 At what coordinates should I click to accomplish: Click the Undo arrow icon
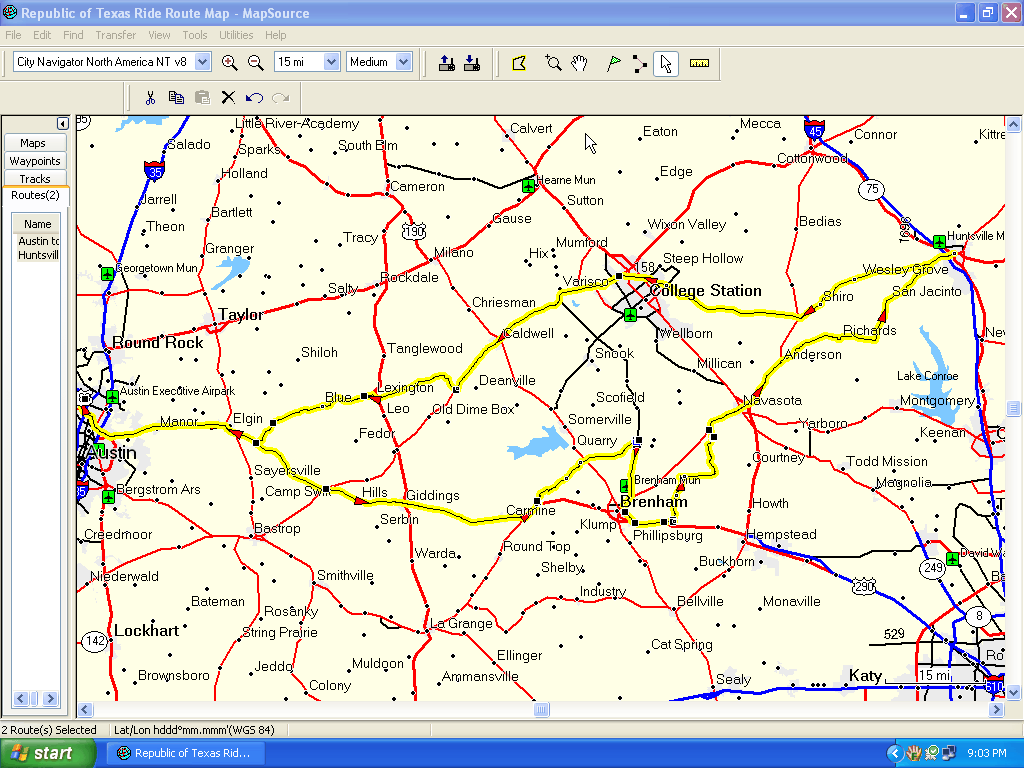(254, 97)
